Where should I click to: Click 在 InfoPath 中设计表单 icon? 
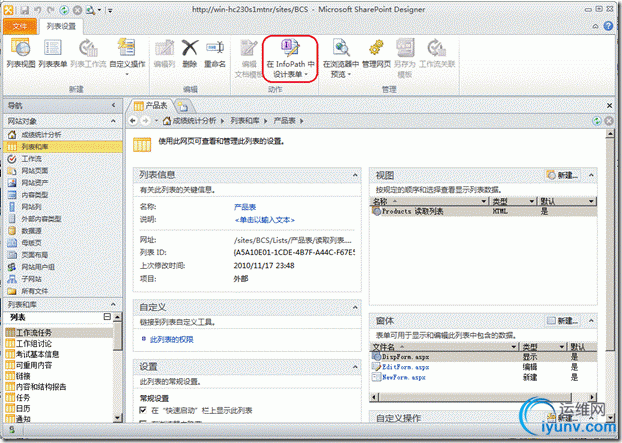290,58
